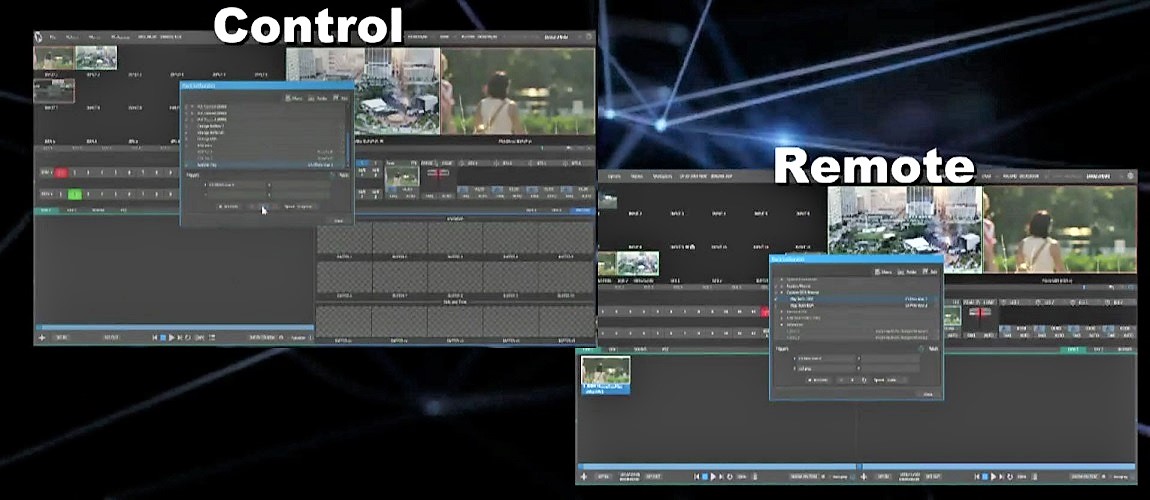The height and width of the screenshot is (500, 1150).
Task: Add media plus icon right DDR Remote window
Action: click(x=866, y=477)
